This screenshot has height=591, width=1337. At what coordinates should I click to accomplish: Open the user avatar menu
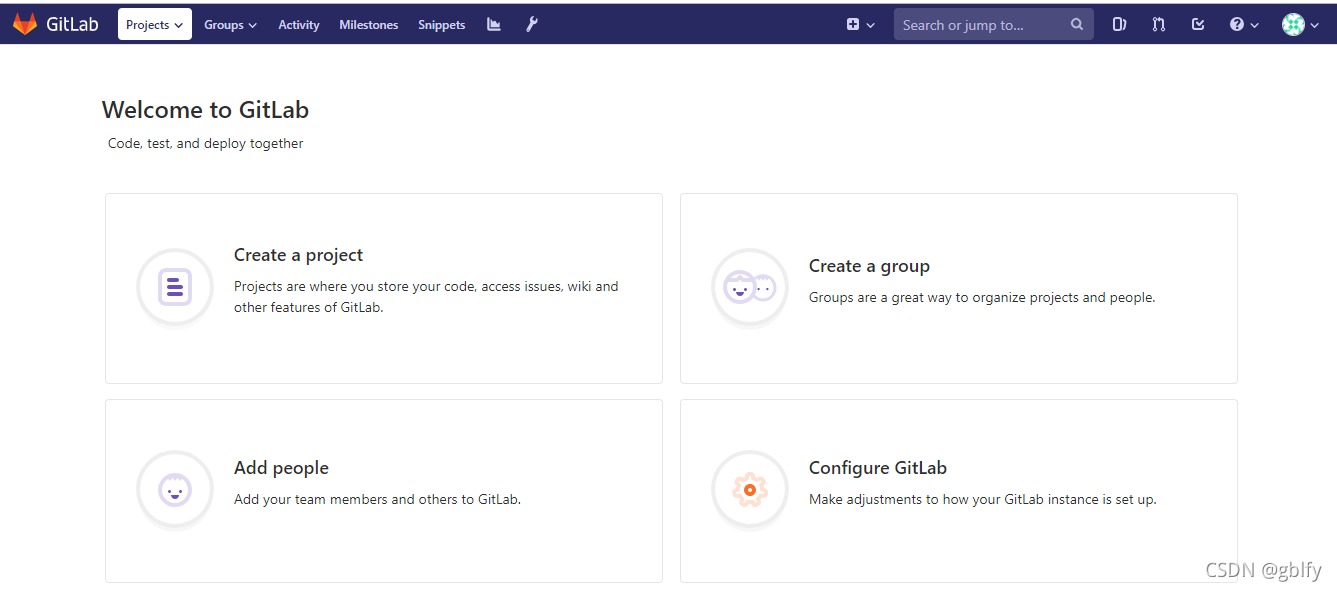(x=1301, y=25)
